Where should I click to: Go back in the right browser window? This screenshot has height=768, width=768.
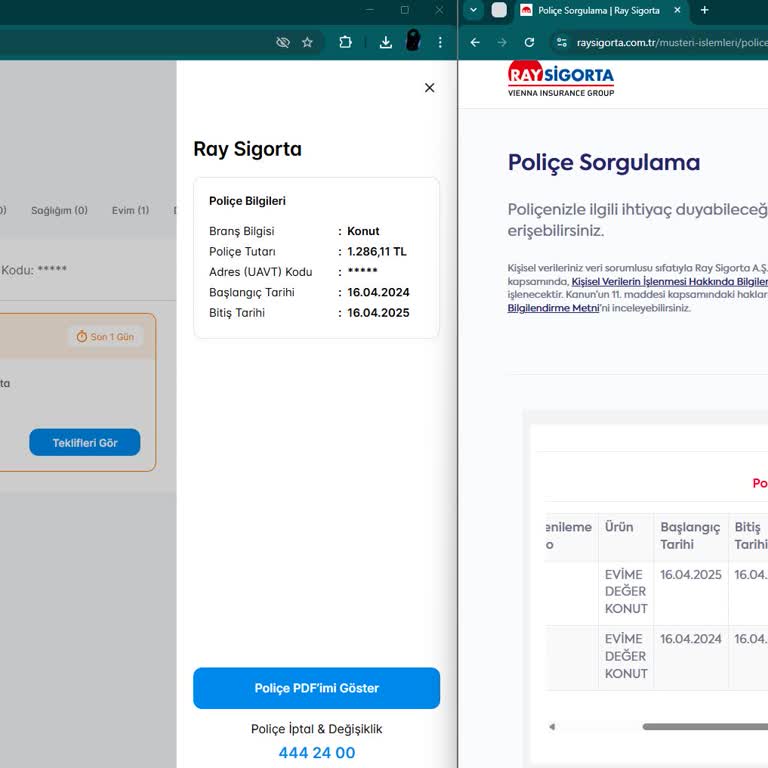point(475,42)
